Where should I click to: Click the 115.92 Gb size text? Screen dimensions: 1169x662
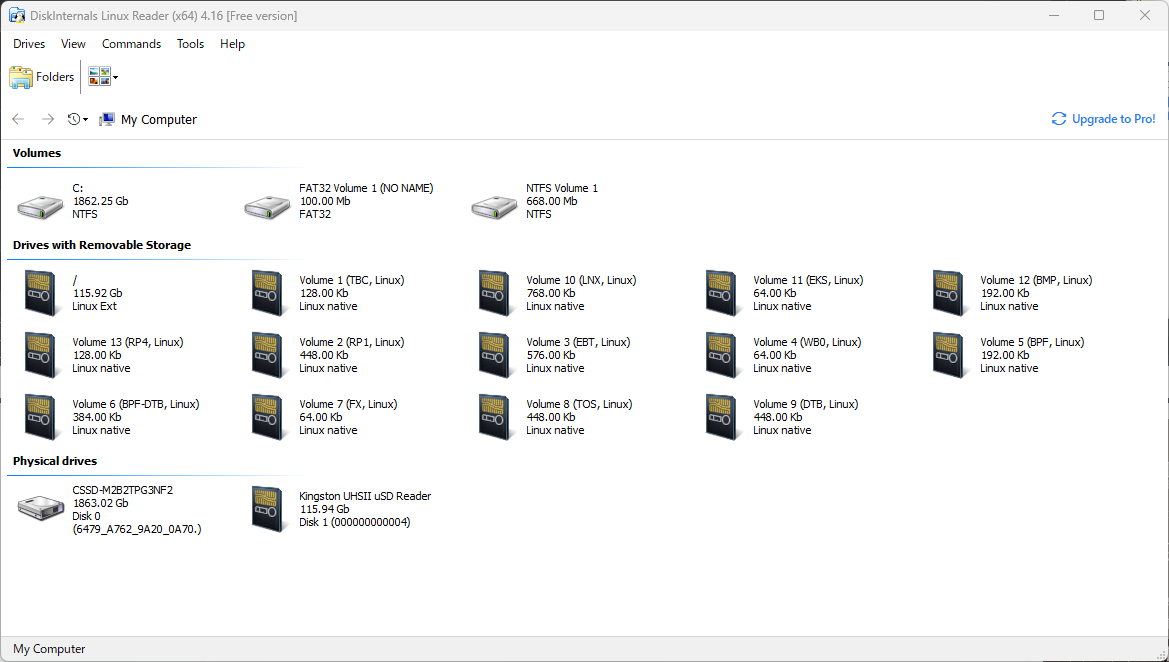click(x=98, y=293)
